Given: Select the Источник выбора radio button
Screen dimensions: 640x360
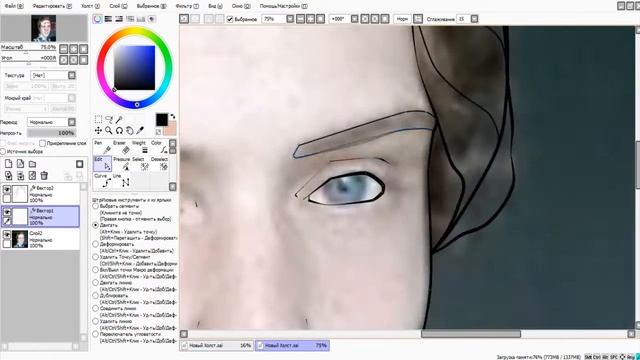Looking at the screenshot, I should (x=3, y=151).
